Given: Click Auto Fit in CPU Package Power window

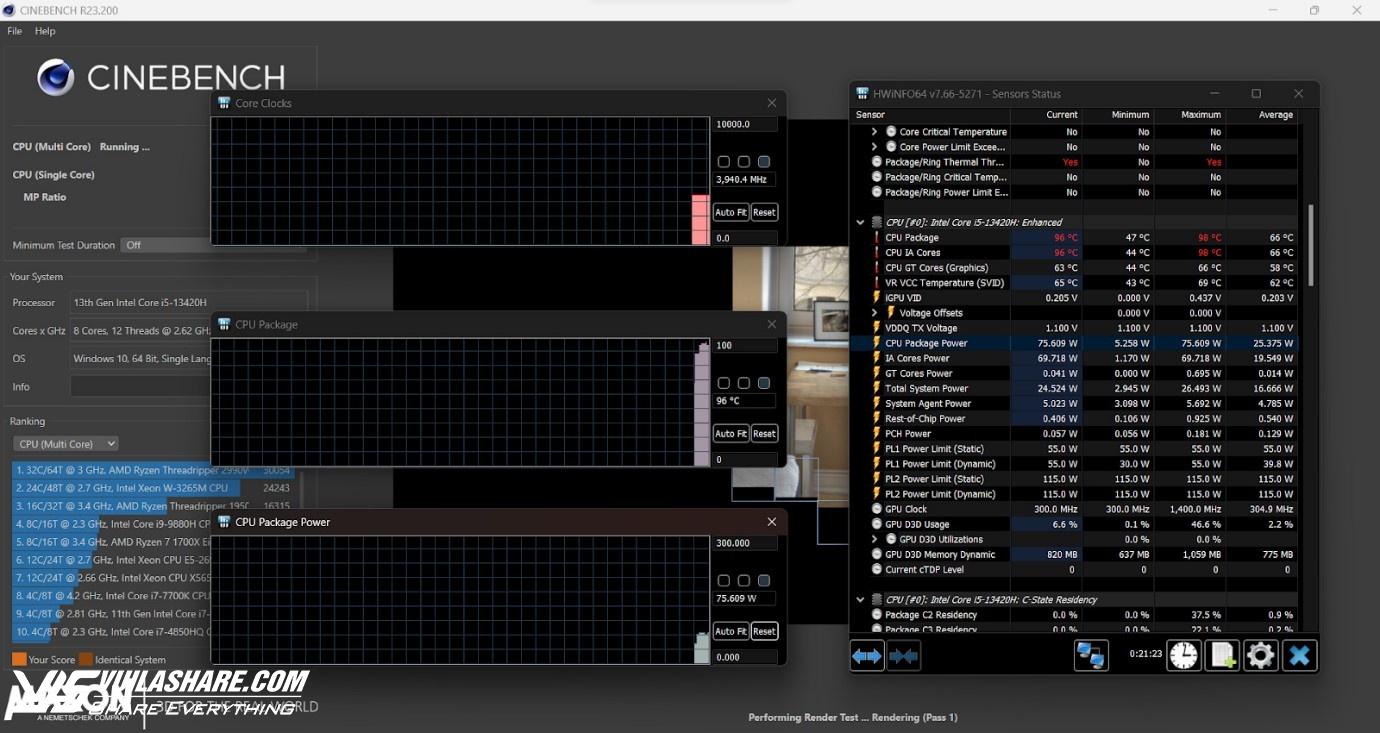Looking at the screenshot, I should click(x=731, y=631).
